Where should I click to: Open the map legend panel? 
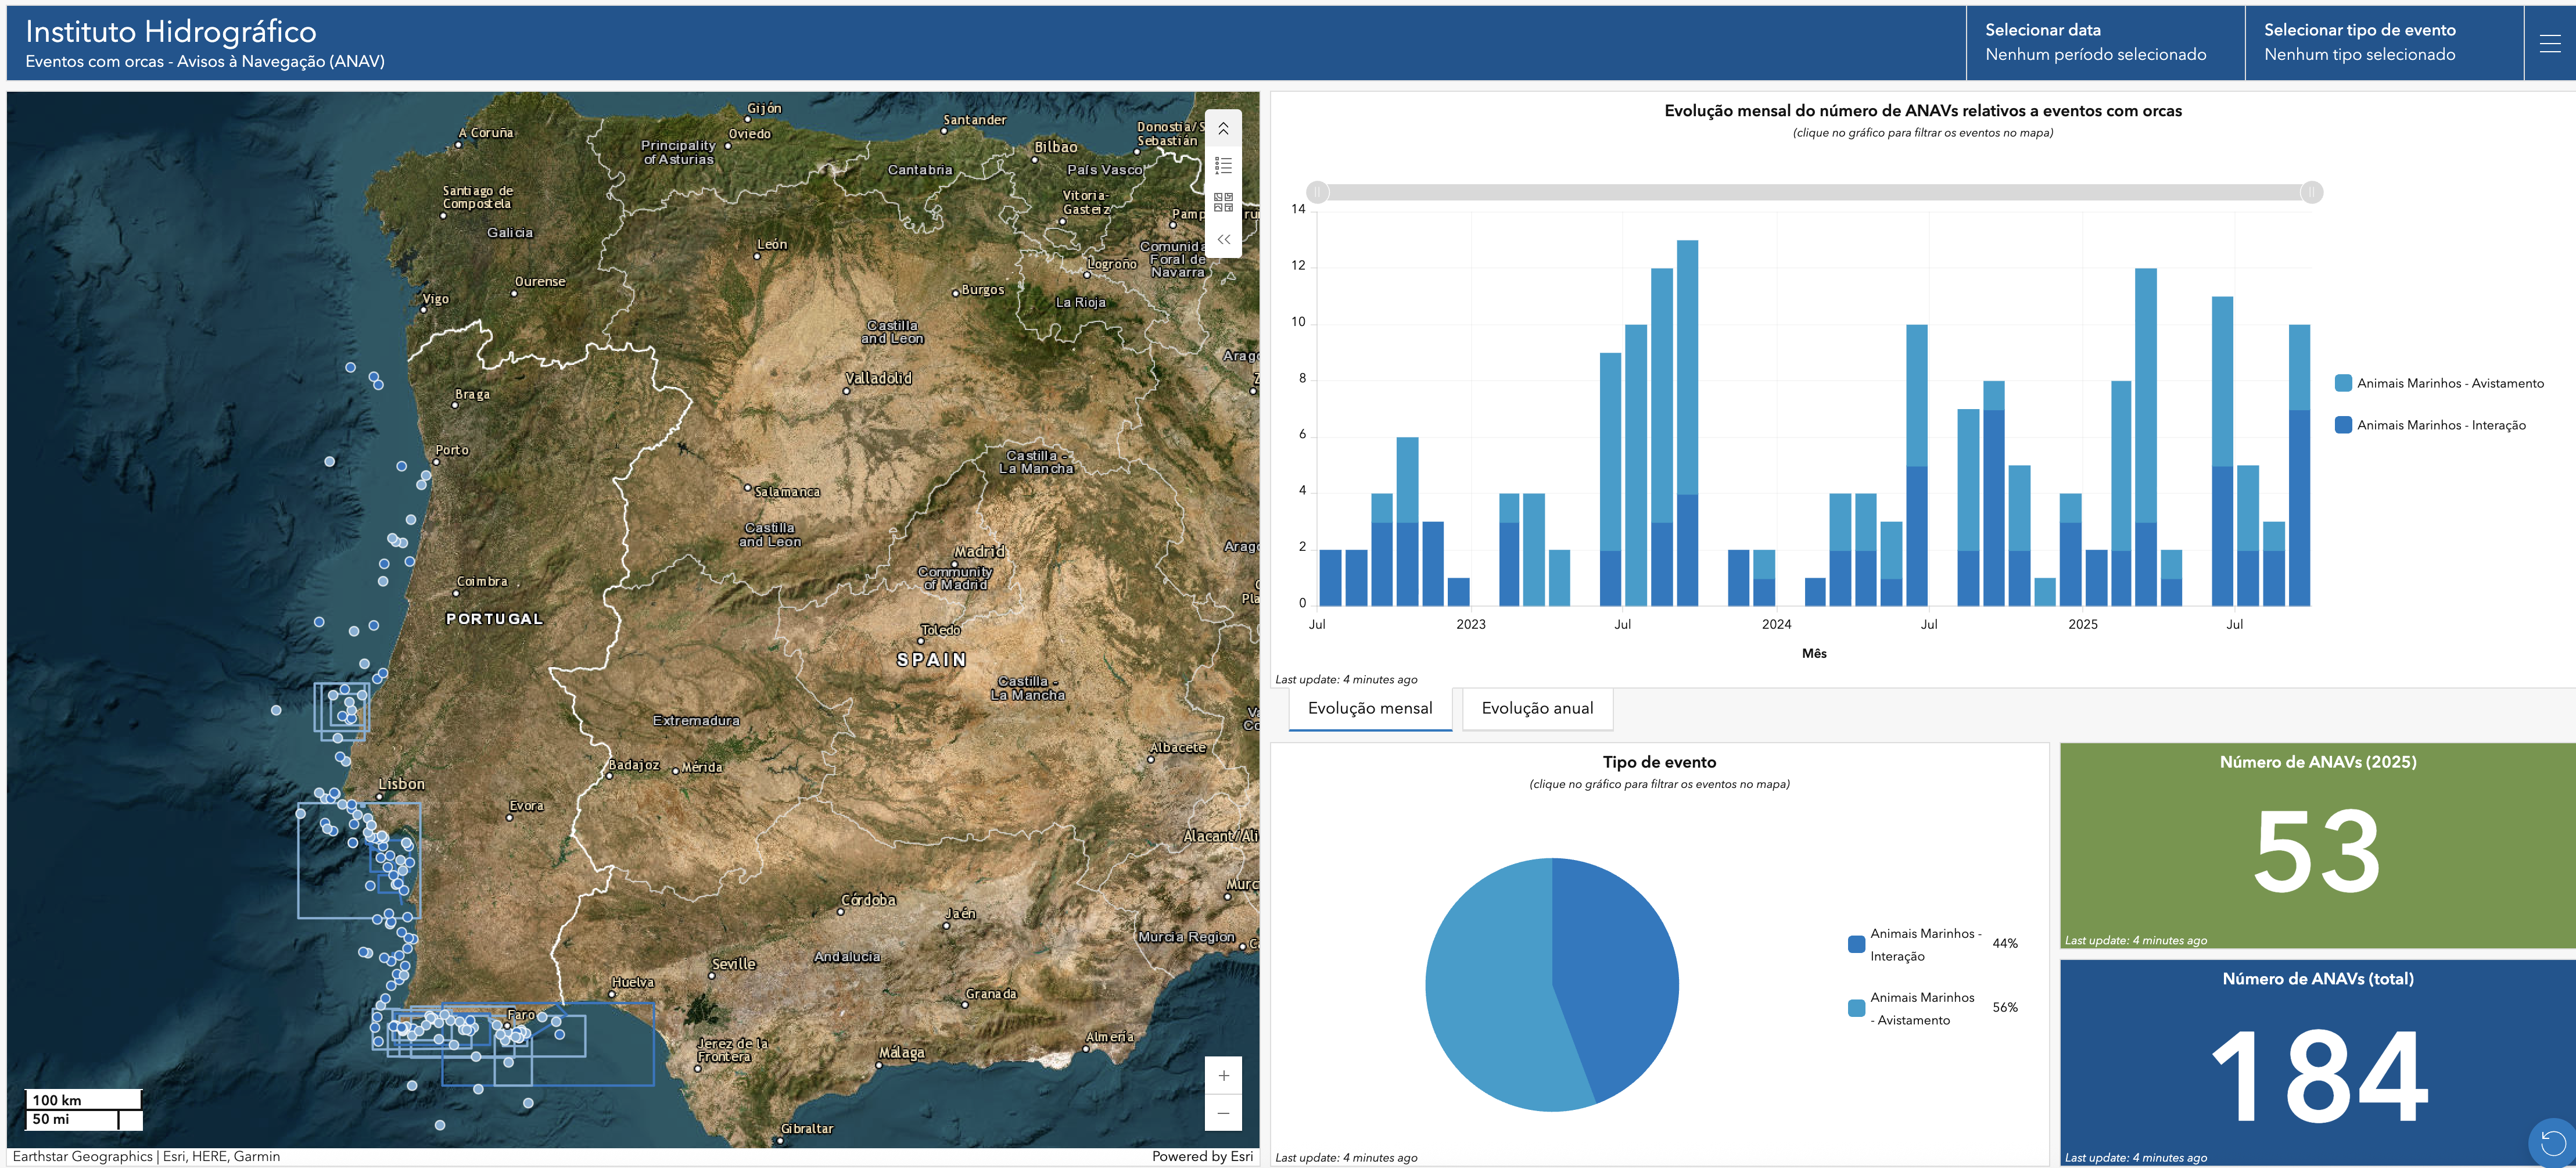[x=1223, y=166]
